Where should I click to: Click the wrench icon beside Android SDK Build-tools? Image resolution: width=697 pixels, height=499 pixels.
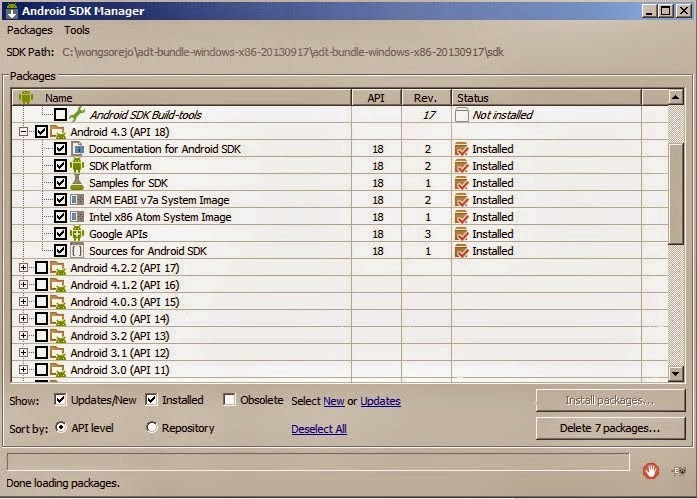coord(77,114)
